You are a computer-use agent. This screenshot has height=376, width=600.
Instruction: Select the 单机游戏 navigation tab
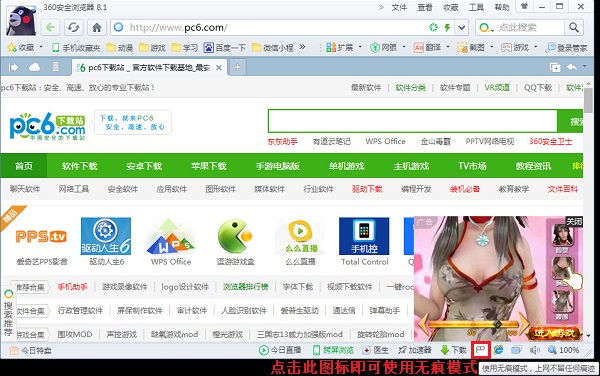pos(347,166)
